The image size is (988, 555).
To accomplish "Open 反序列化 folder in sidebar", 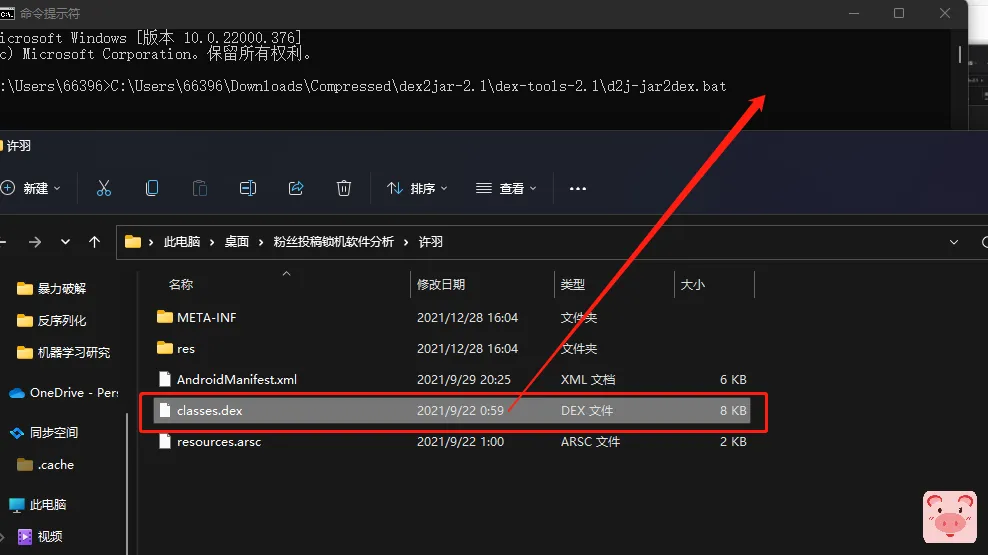I will tap(61, 321).
